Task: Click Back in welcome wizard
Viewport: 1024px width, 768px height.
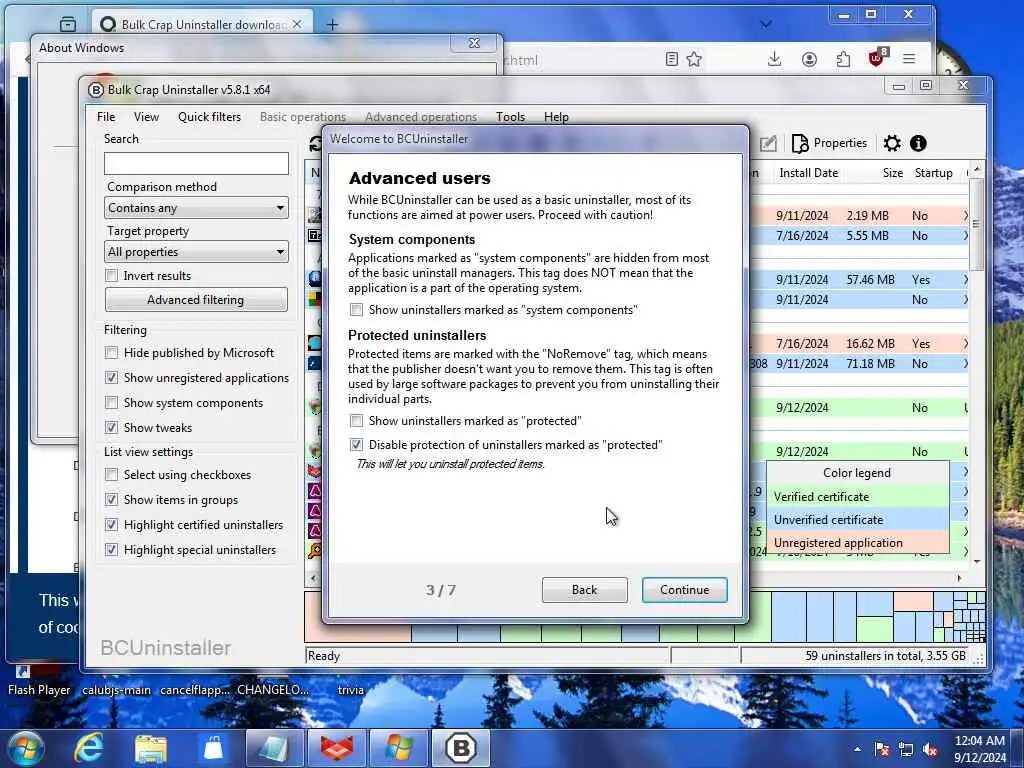Action: click(584, 590)
